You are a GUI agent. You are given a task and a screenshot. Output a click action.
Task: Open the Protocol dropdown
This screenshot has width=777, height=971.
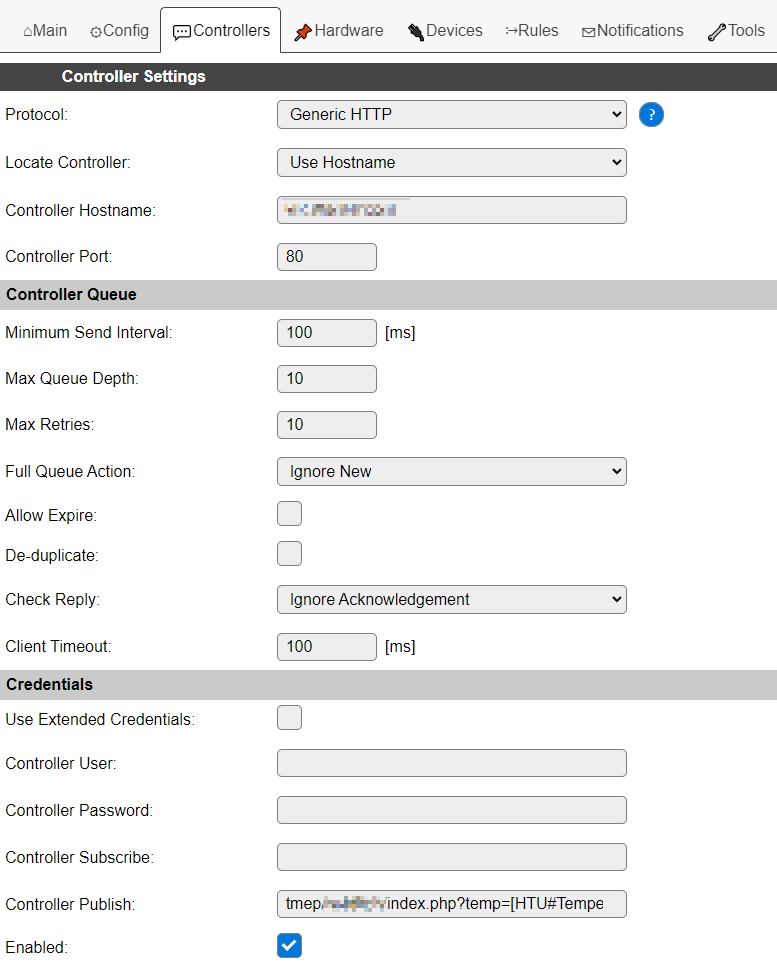coord(451,115)
